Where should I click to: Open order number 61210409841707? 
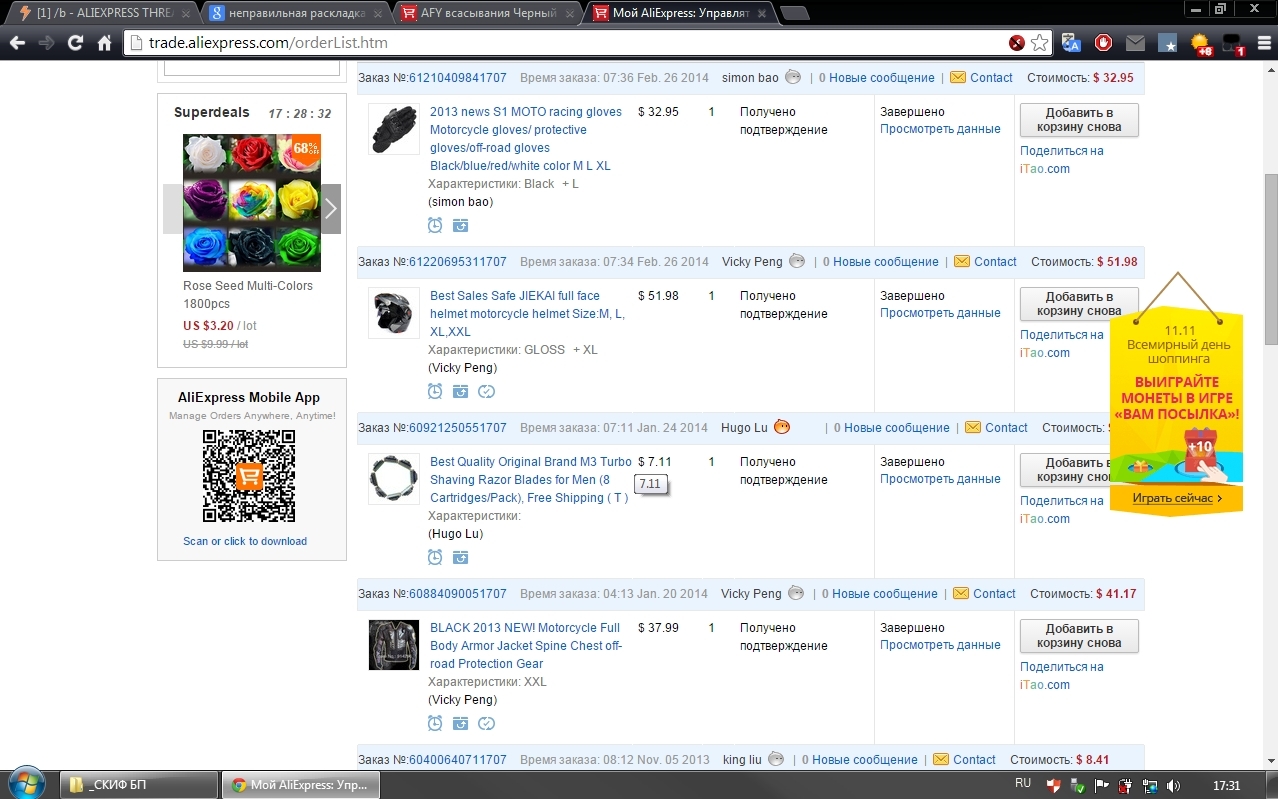457,77
